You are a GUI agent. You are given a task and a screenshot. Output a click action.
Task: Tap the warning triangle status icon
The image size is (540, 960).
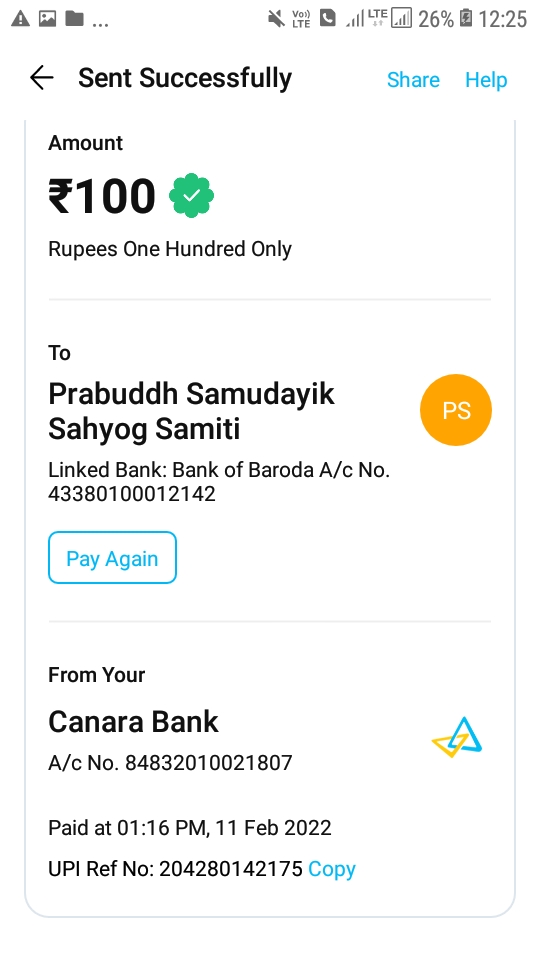click(x=20, y=19)
